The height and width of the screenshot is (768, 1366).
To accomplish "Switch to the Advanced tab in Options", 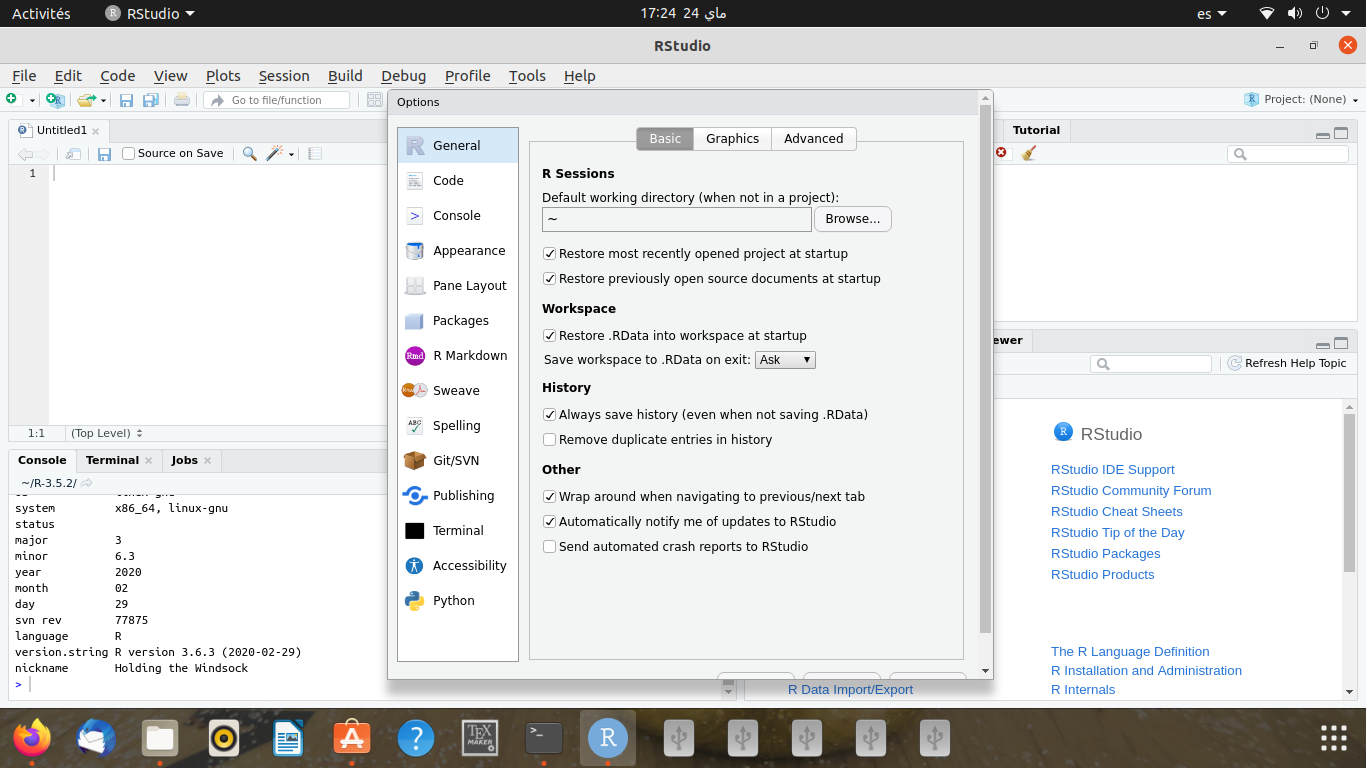I will (814, 139).
